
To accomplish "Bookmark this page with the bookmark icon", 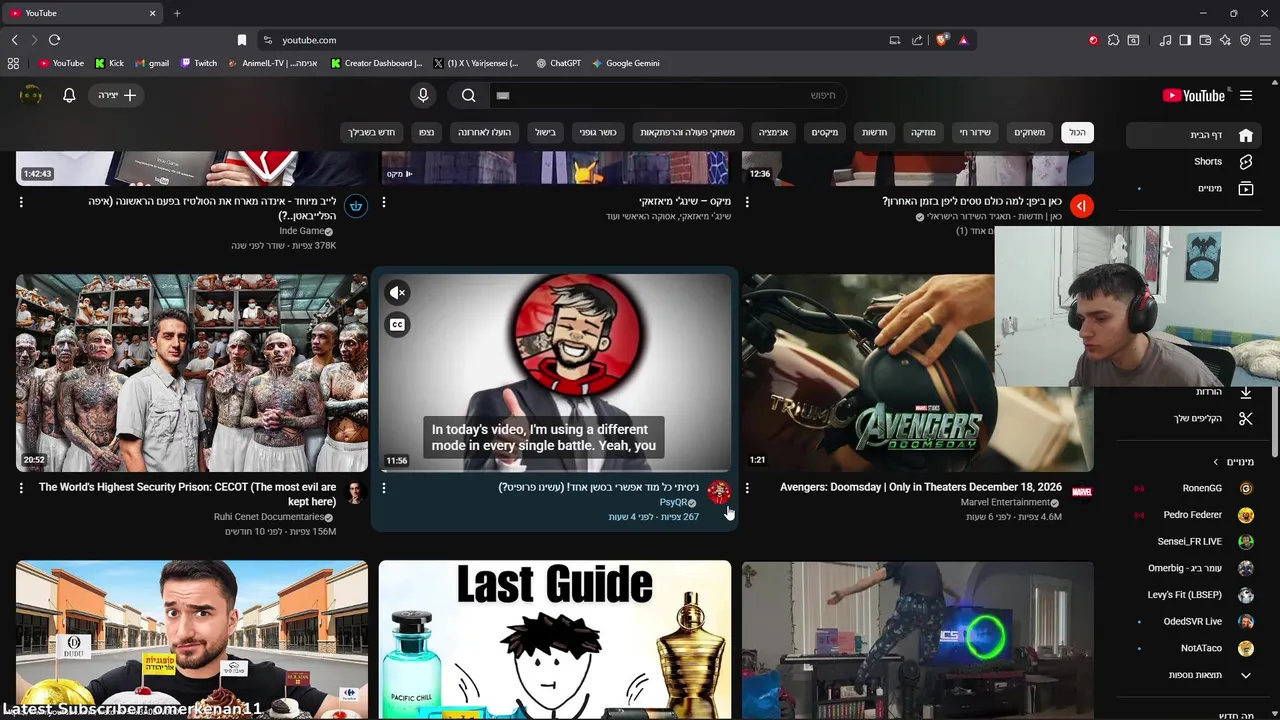I will click(242, 40).
